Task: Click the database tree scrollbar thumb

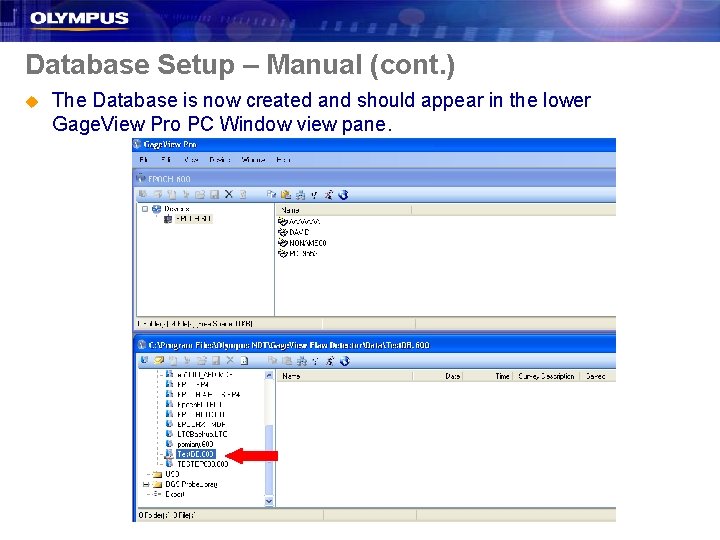Action: 269,459
